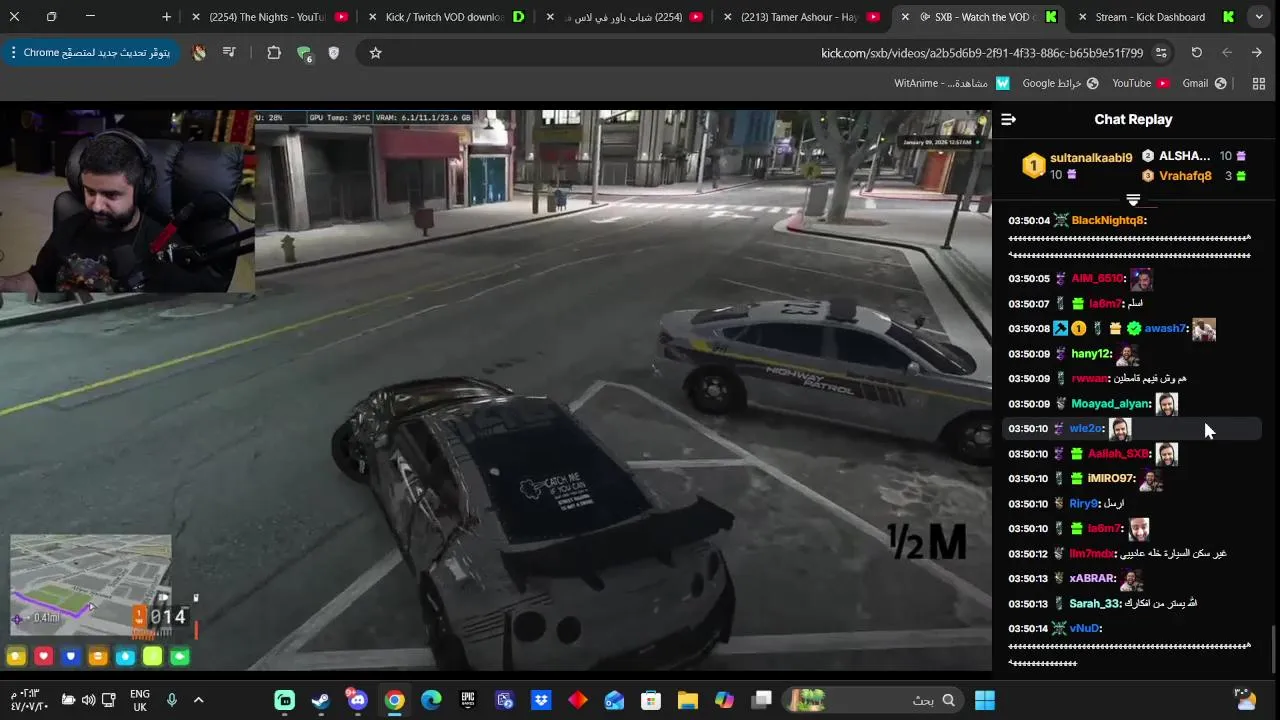Reload the Kick page

tap(1196, 52)
